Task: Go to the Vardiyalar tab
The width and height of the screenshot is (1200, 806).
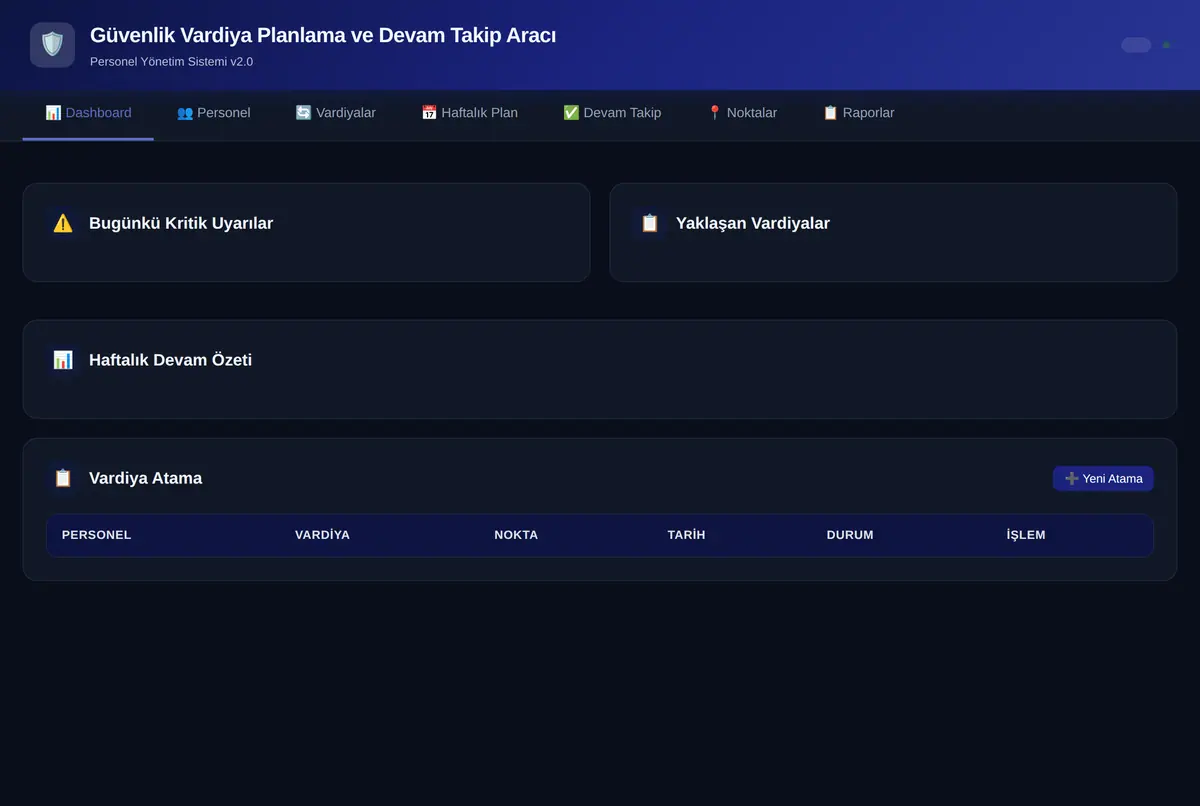Action: 336,113
